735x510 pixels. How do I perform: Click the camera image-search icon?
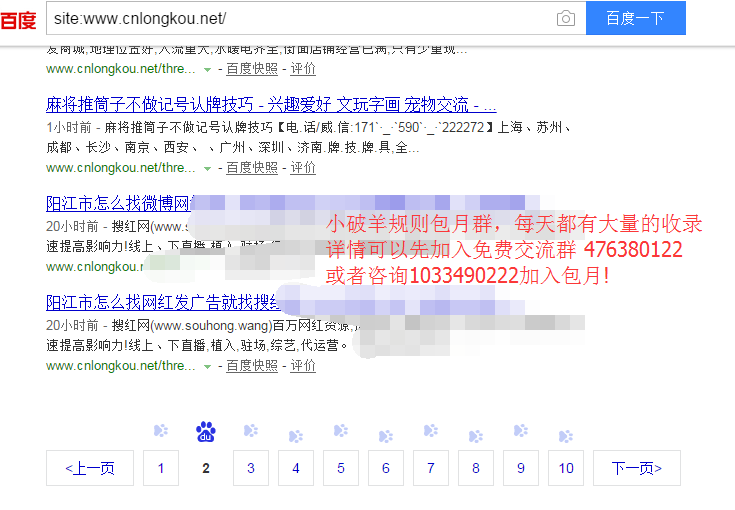[x=566, y=18]
